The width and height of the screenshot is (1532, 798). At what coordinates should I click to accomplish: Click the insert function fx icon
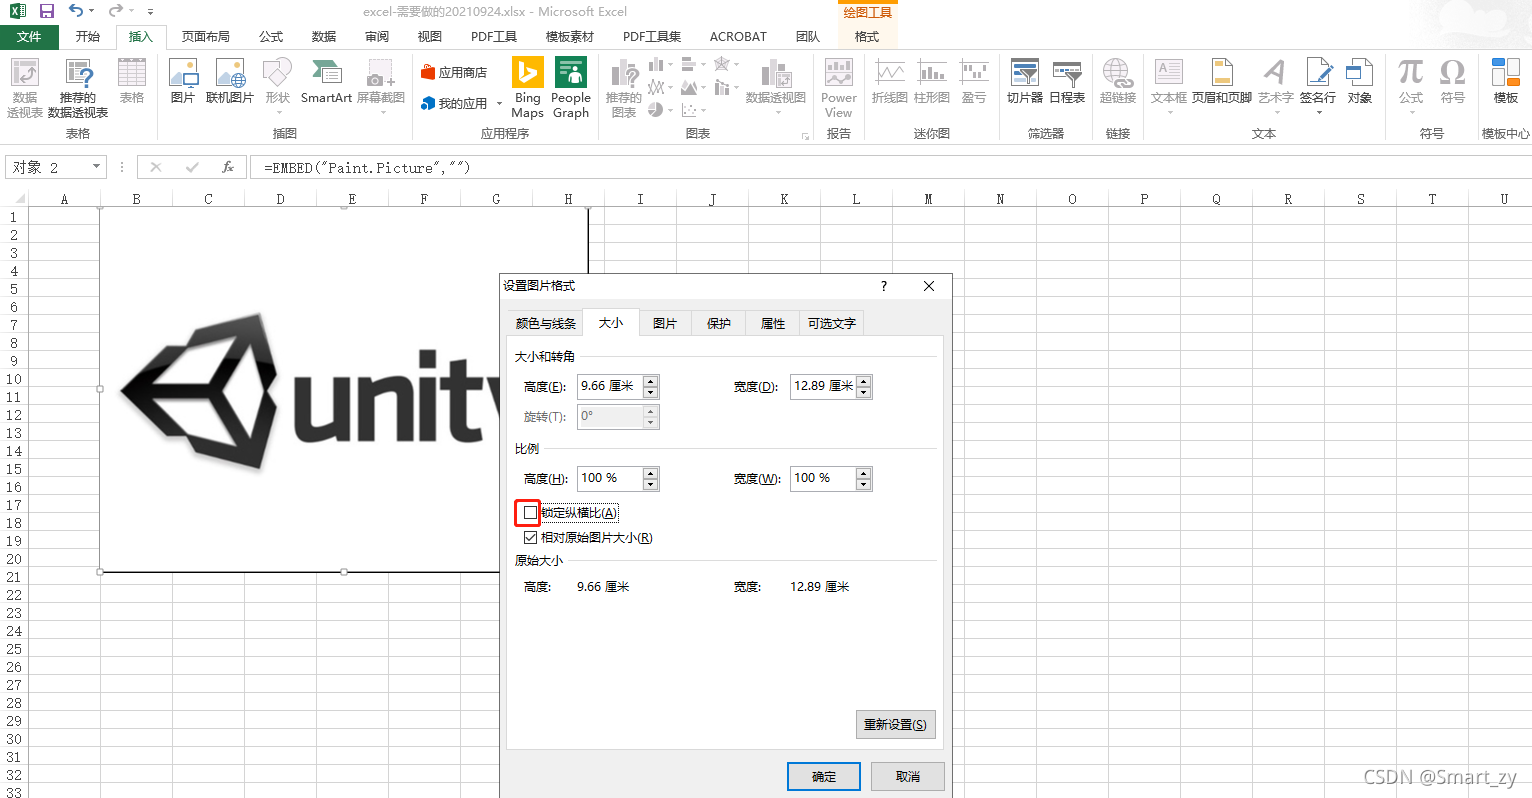click(228, 167)
